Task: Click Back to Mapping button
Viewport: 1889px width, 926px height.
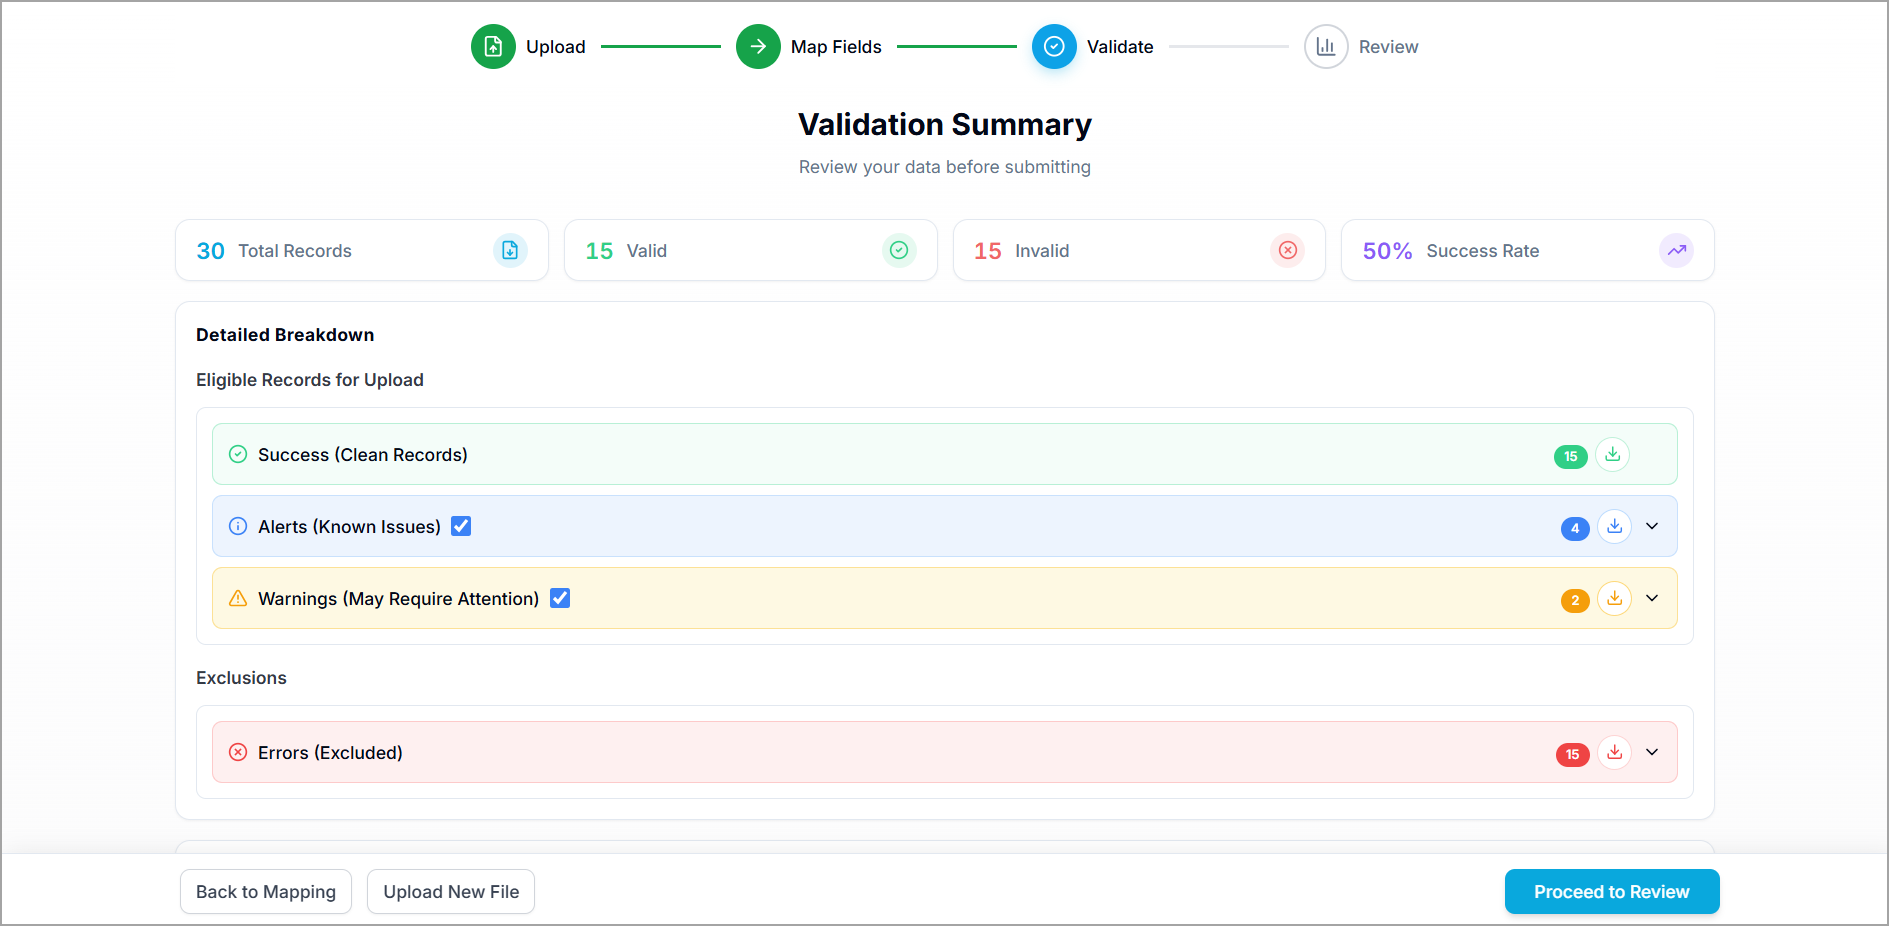Action: (x=266, y=892)
